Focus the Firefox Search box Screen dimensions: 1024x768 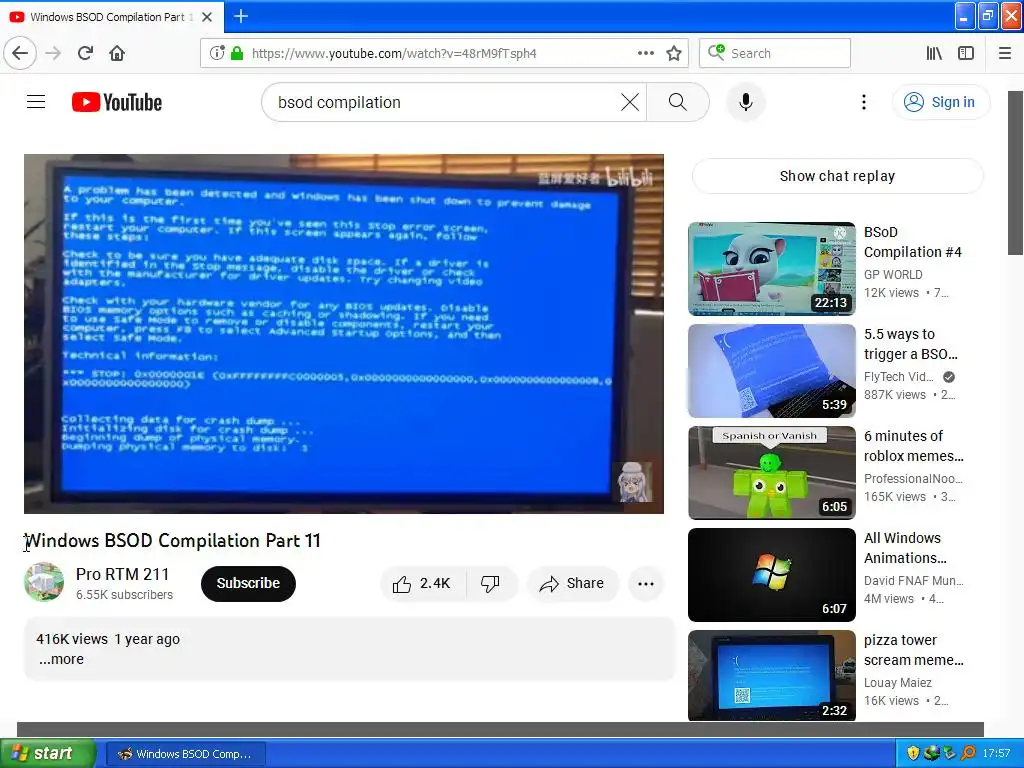775,53
